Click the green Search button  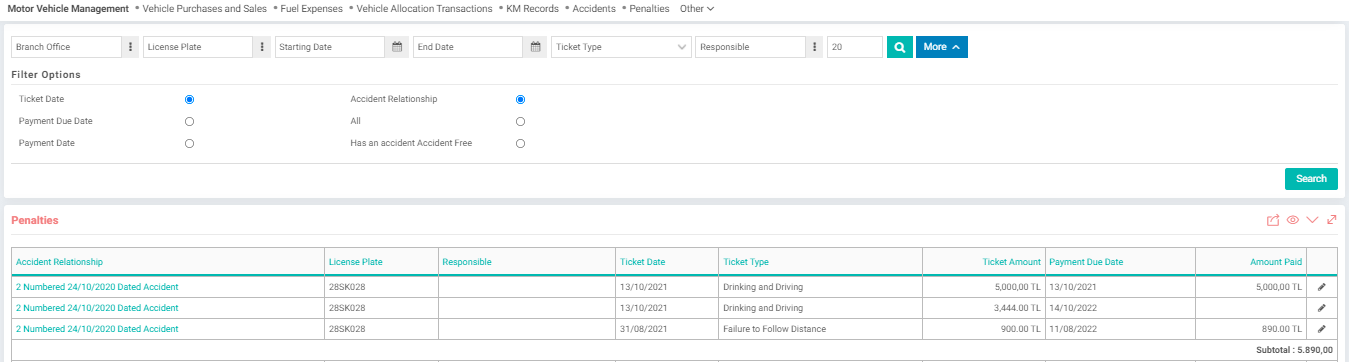(x=1310, y=179)
